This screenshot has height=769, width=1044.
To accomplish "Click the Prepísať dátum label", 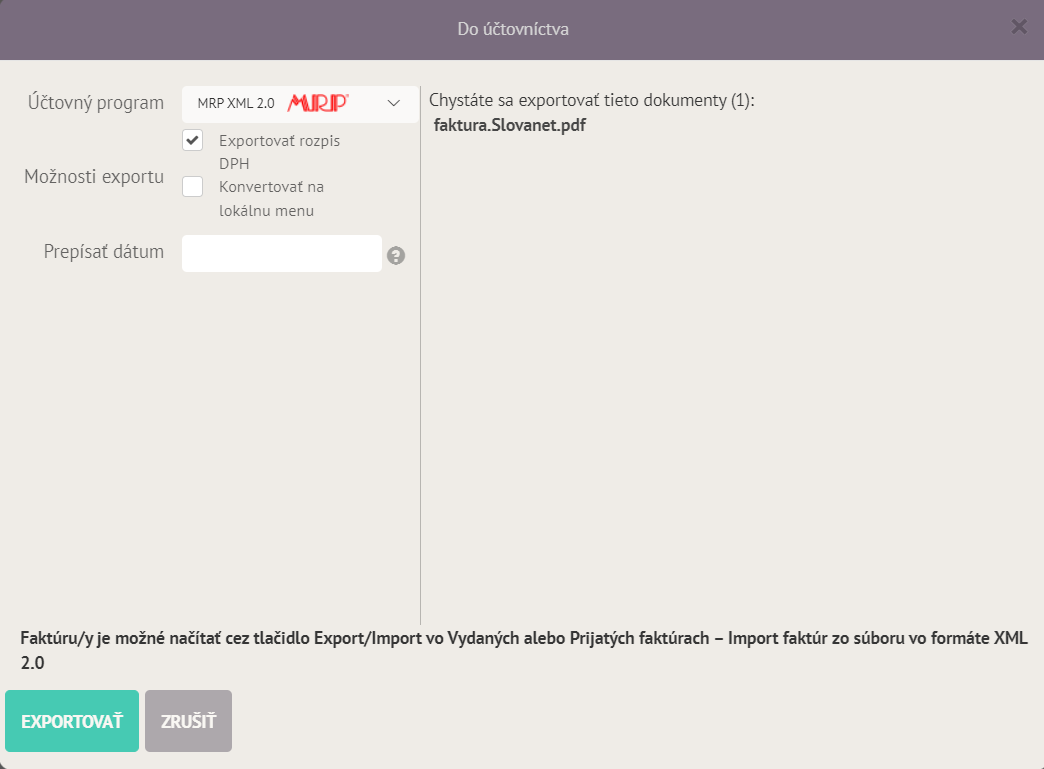I will 104,252.
